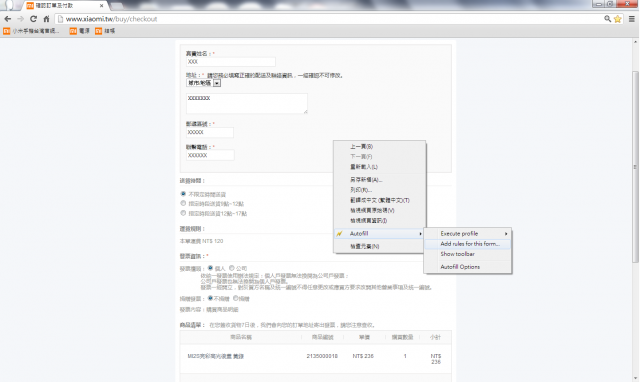Open the city/district dropdown in the address section
Image resolution: width=640 pixels, height=382 pixels.
[x=204, y=83]
